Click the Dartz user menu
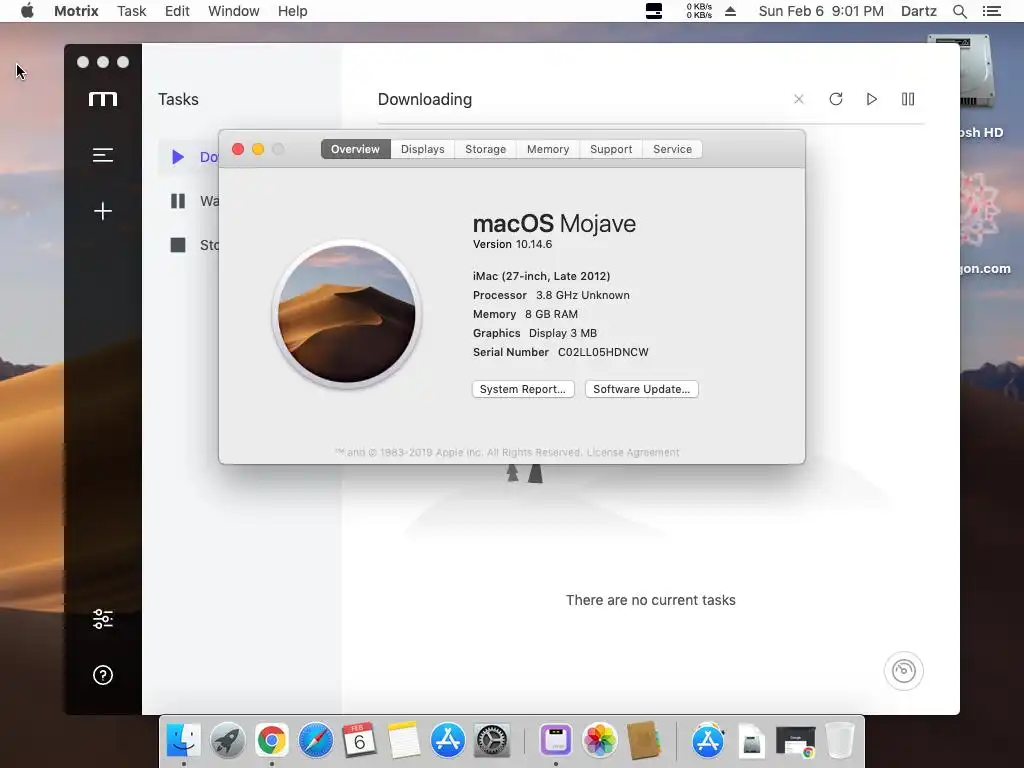The image size is (1024, 768). (x=918, y=11)
